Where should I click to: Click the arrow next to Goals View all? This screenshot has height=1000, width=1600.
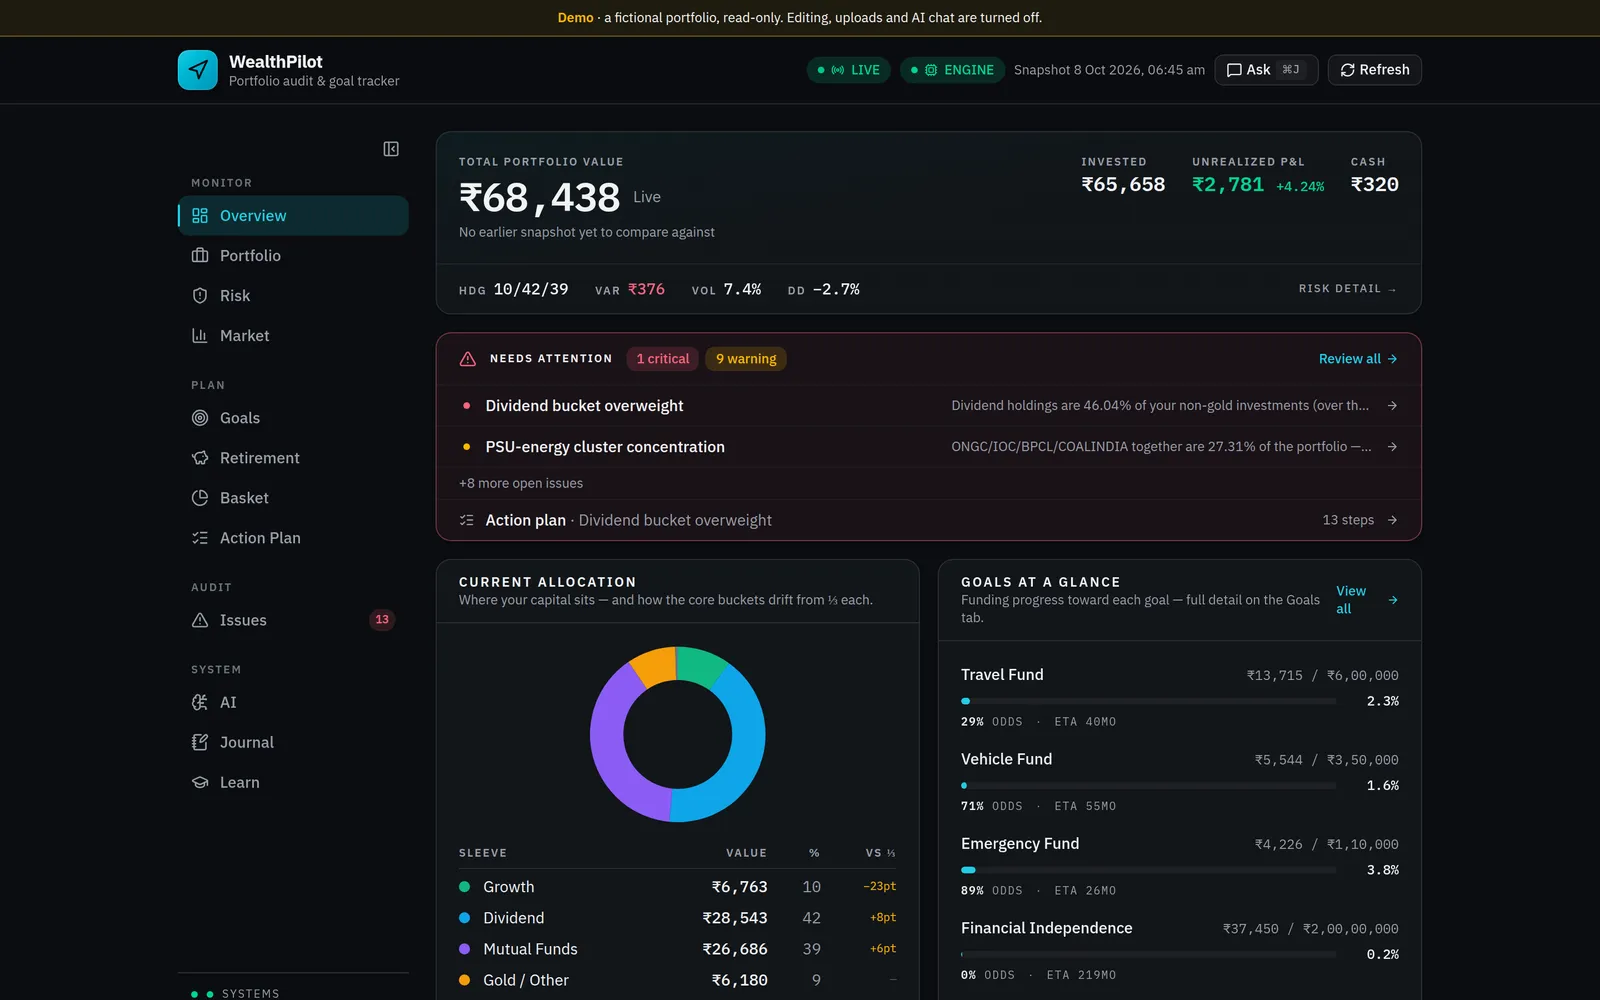click(1393, 600)
